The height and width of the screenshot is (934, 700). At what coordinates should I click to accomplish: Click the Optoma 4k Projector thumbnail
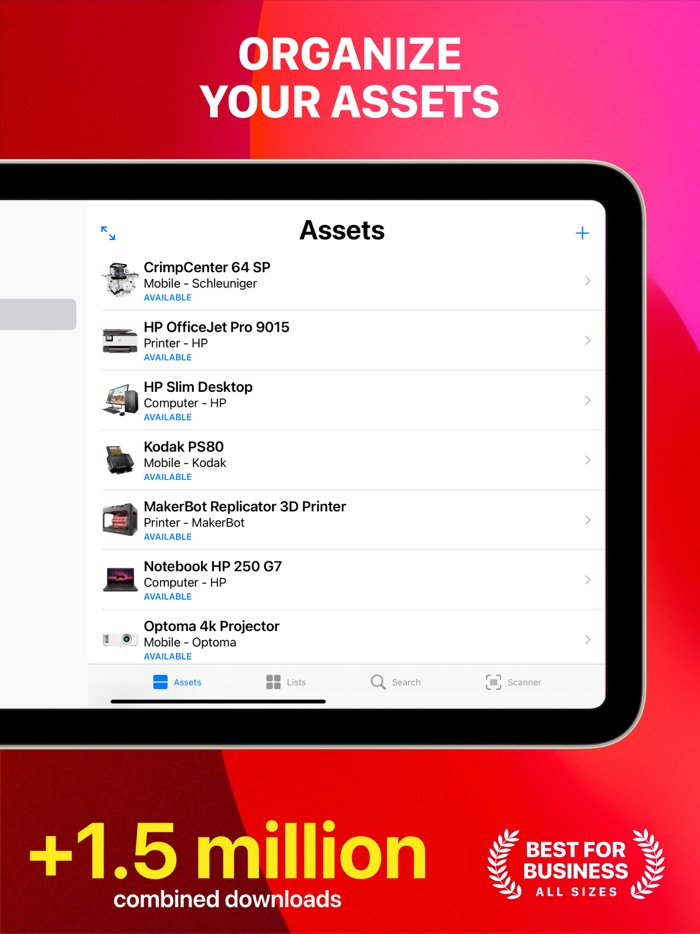[120, 639]
